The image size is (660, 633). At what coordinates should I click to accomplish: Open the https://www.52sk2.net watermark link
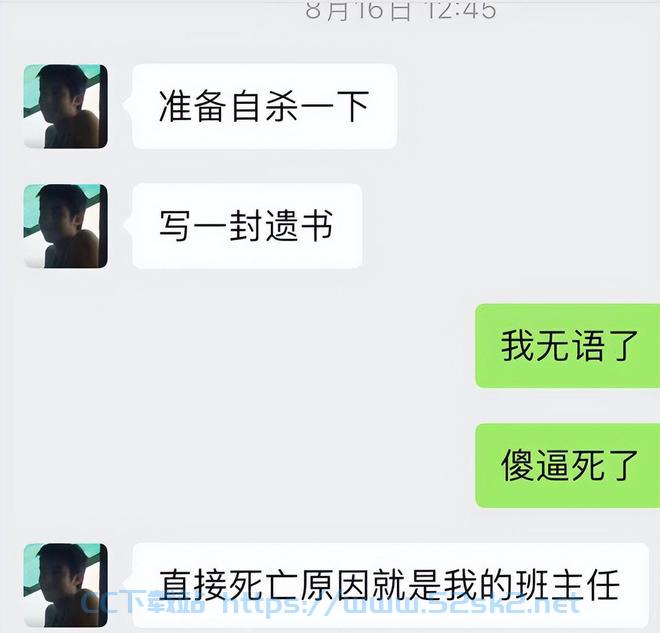pos(401,603)
